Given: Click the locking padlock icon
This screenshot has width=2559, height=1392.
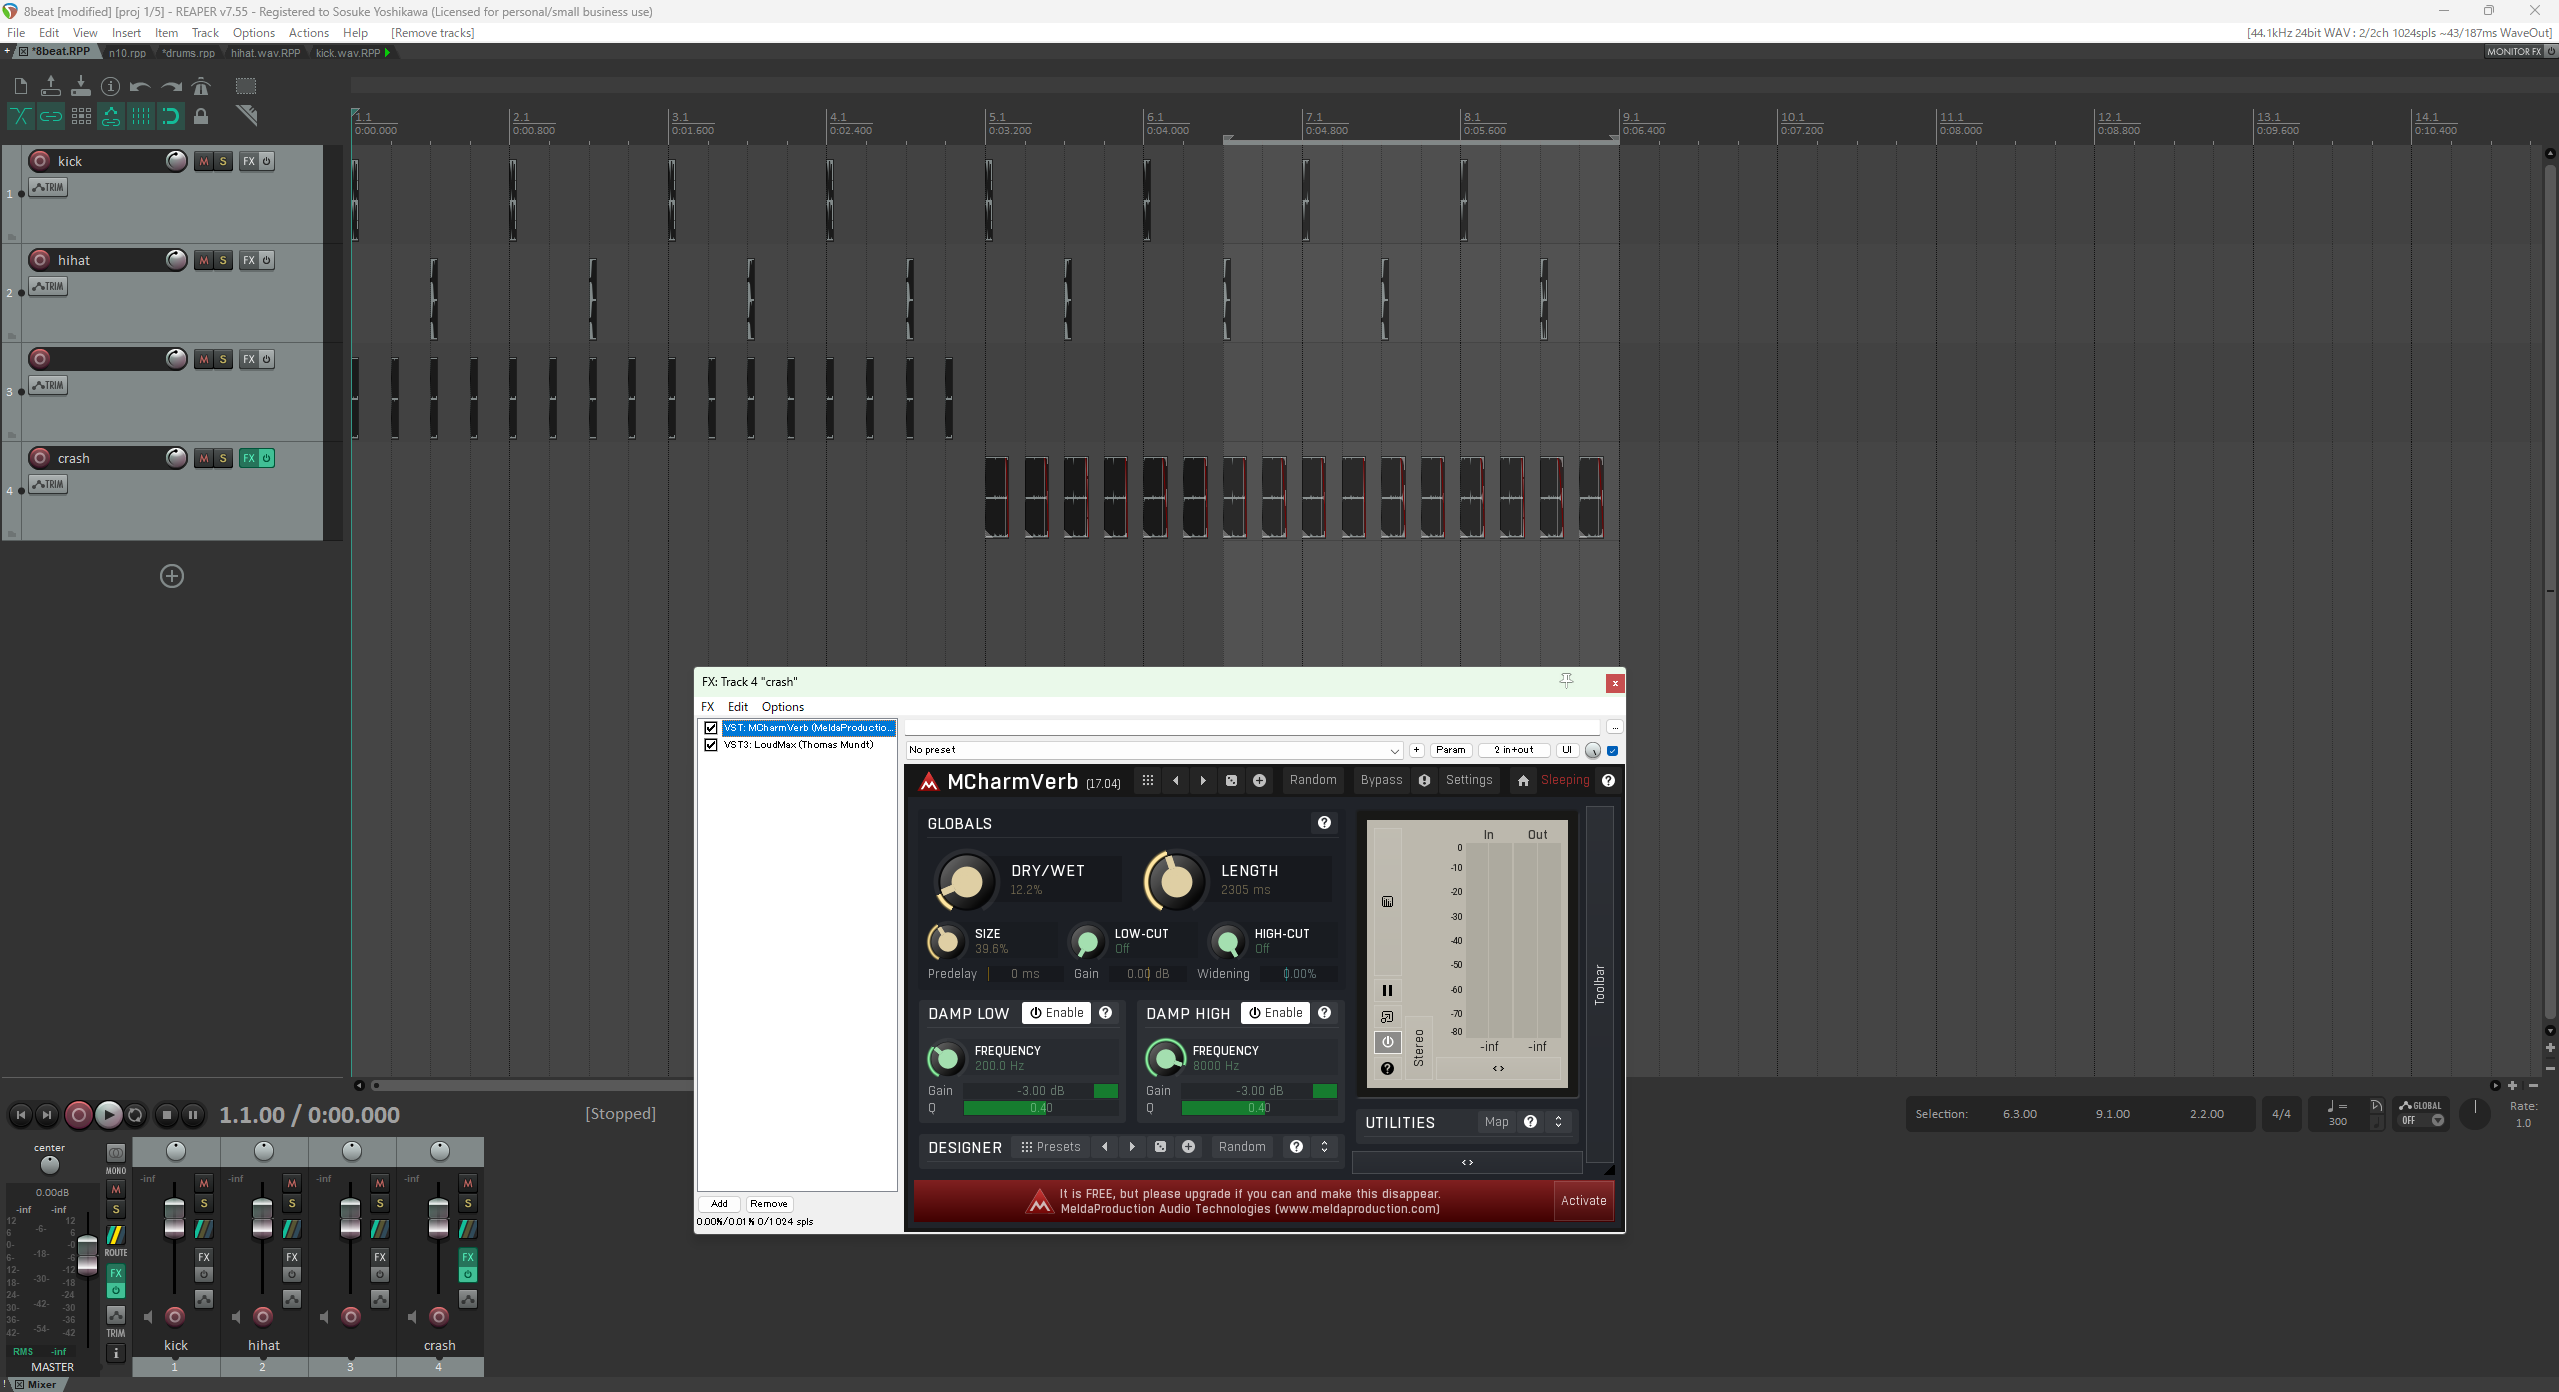Looking at the screenshot, I should point(201,116).
